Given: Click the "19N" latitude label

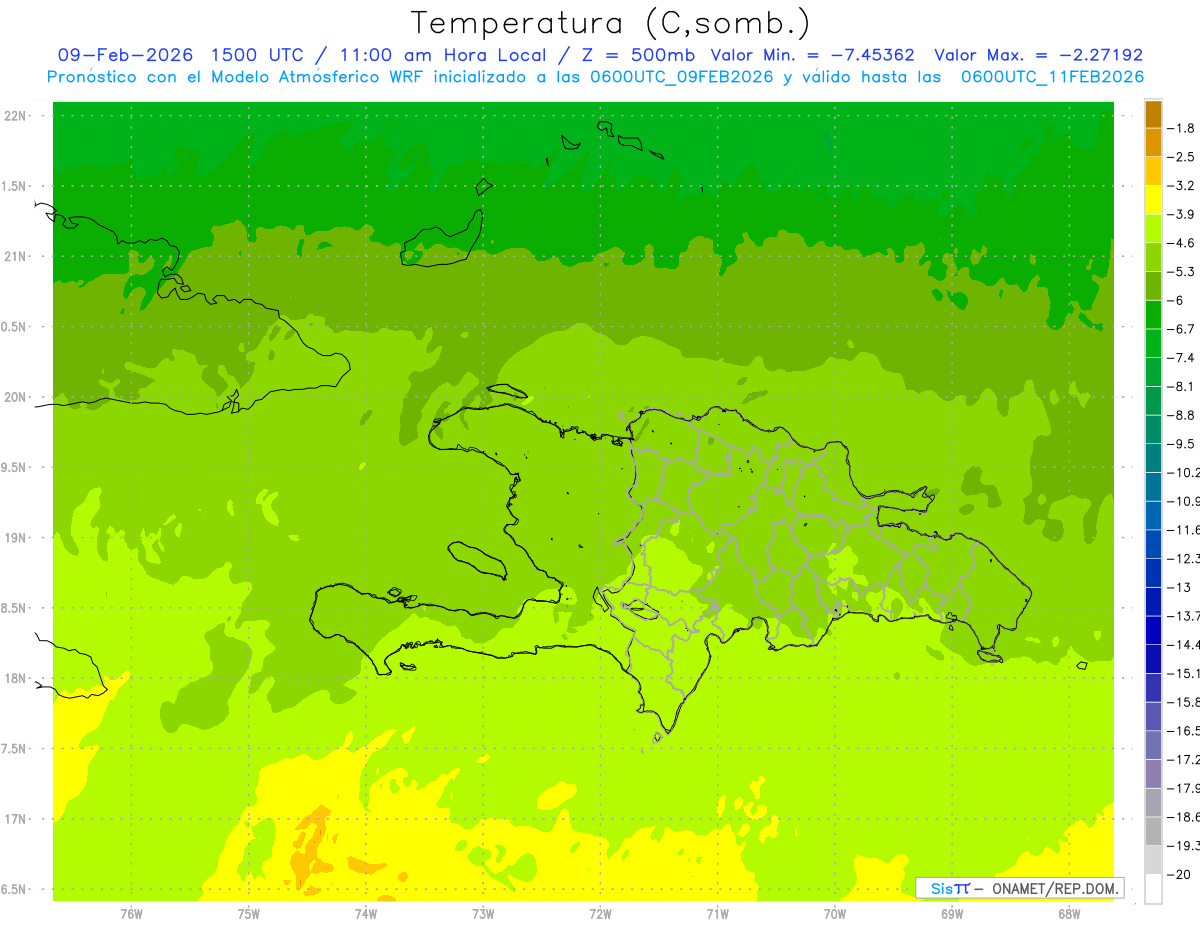Looking at the screenshot, I should pyautogui.click(x=16, y=538).
